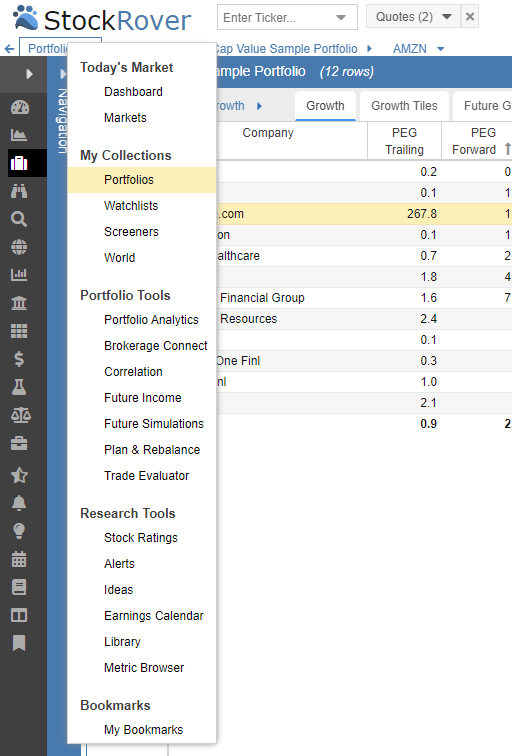This screenshot has height=756, width=512.
Task: Sort by PEG Forward column arrow
Action: coord(507,149)
